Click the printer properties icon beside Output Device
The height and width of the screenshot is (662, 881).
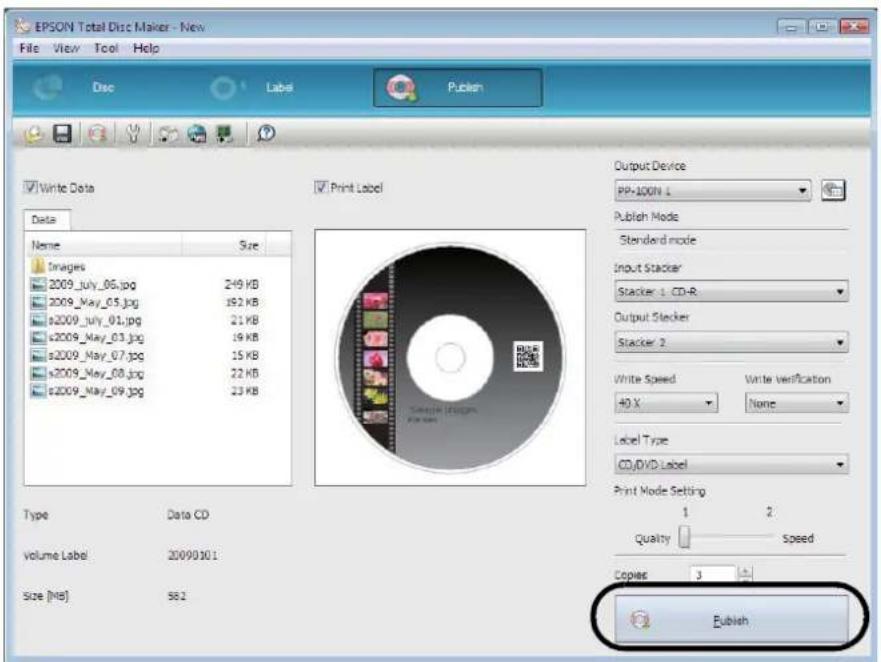click(833, 190)
